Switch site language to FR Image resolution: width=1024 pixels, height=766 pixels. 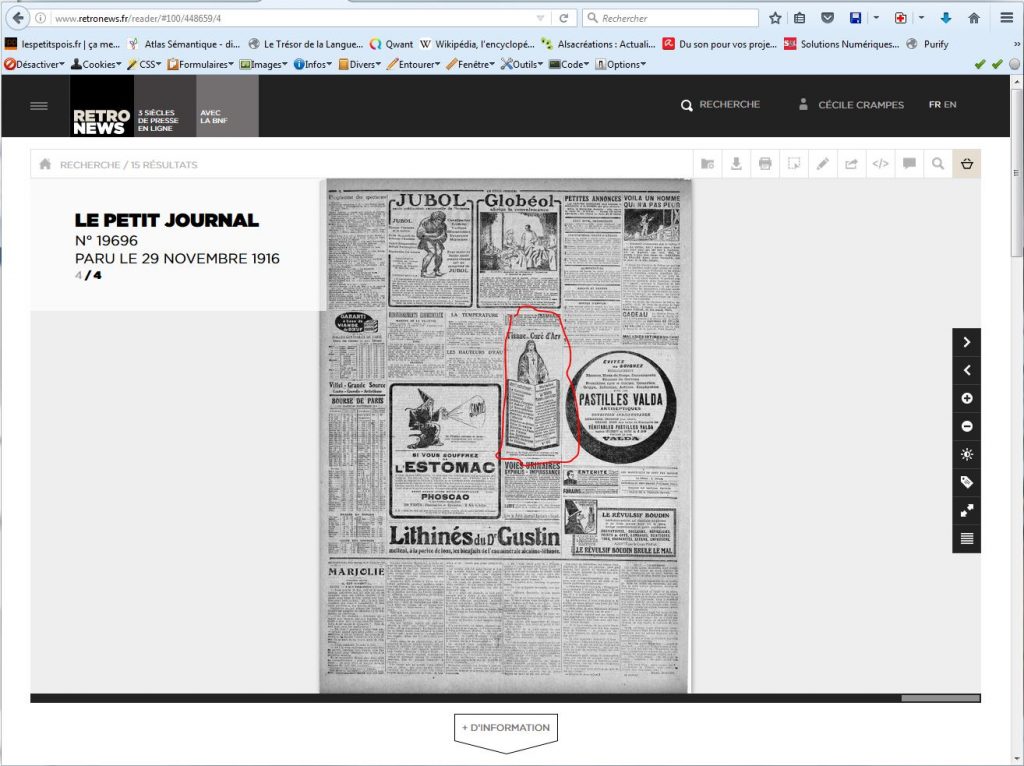[934, 105]
